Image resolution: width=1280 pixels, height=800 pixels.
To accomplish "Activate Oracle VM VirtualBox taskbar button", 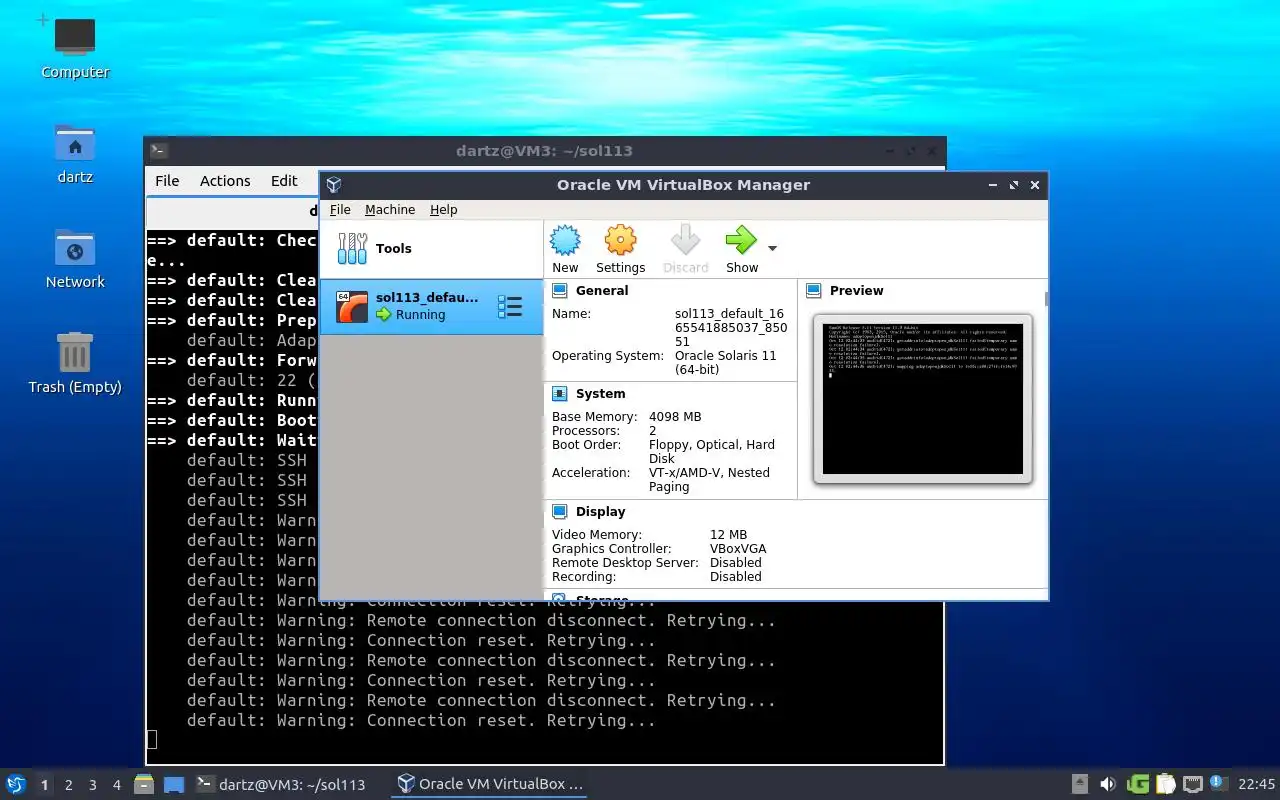I will click(x=490, y=785).
